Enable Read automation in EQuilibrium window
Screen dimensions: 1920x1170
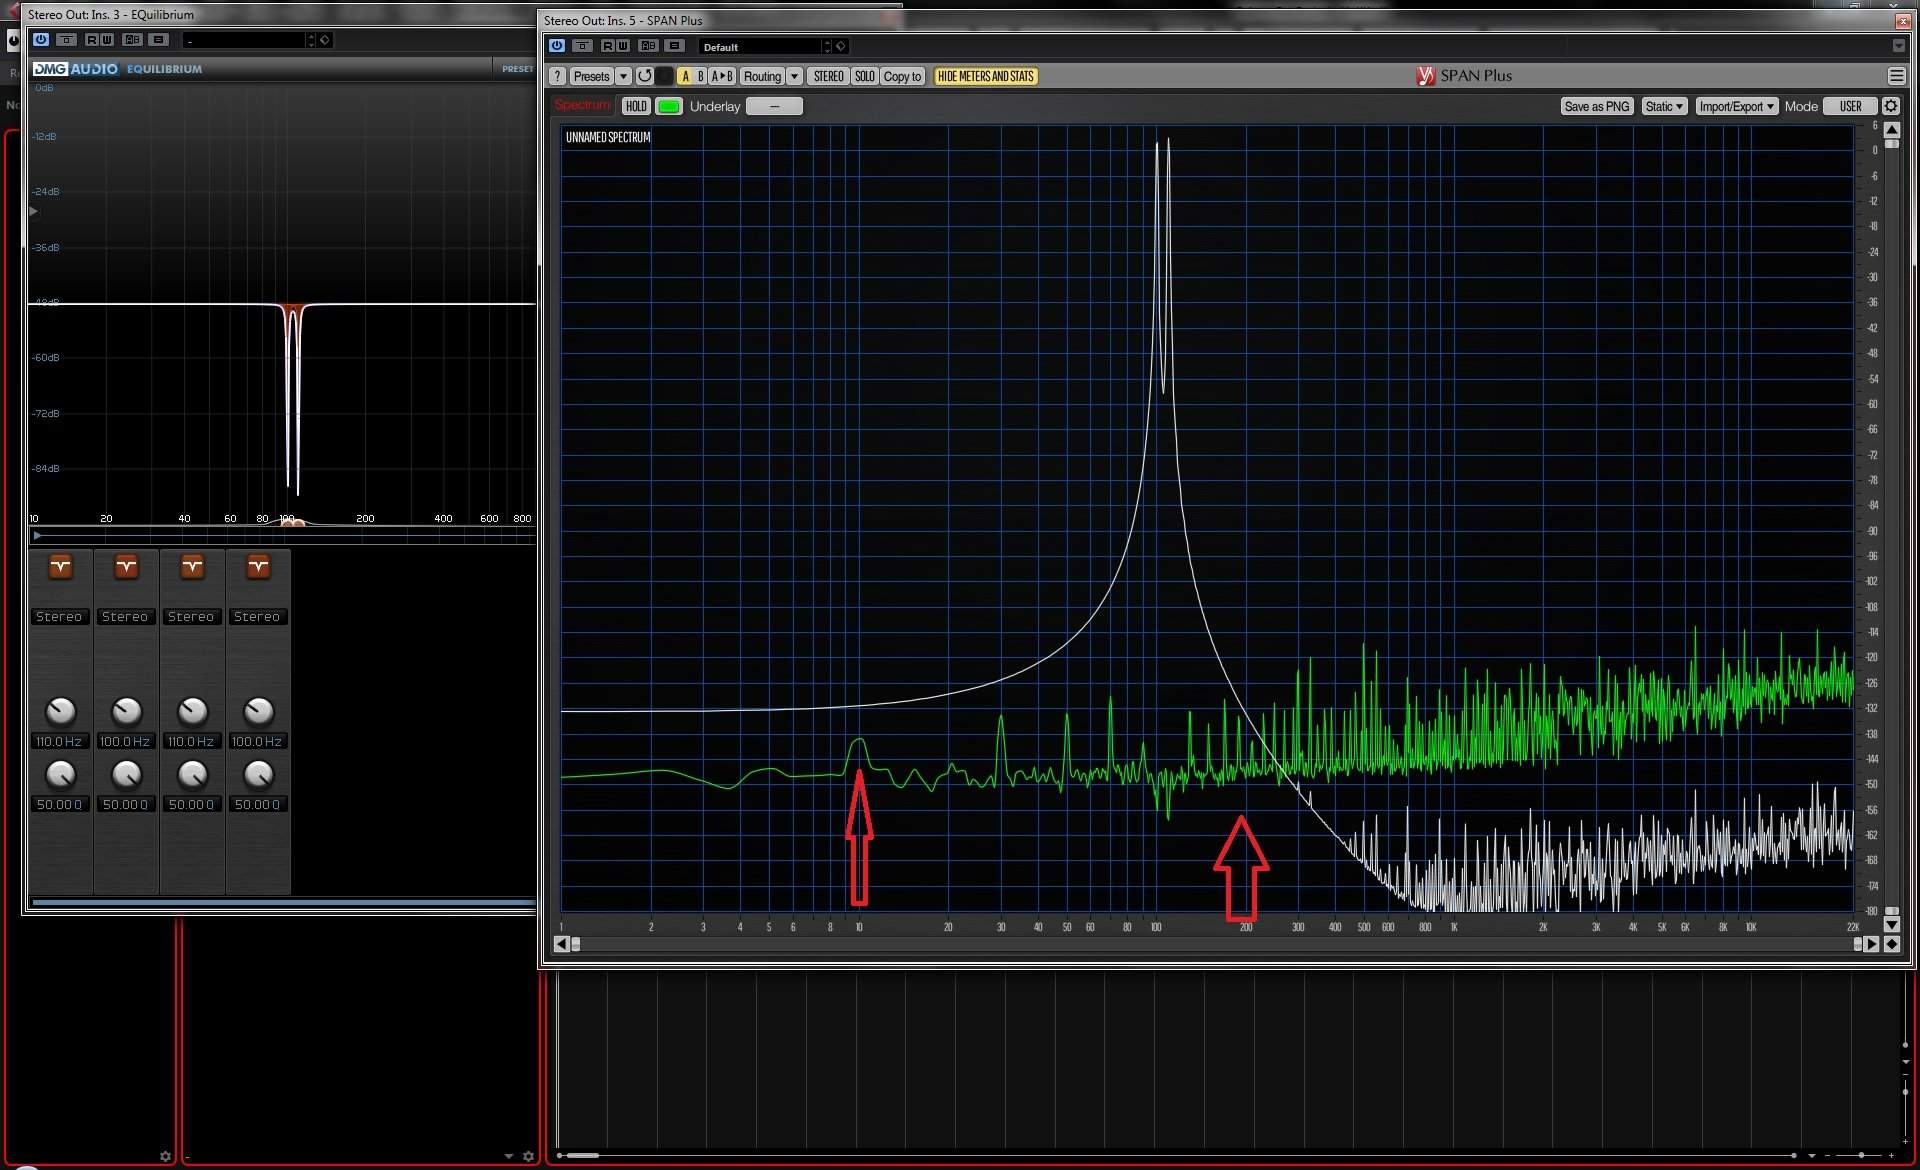pyautogui.click(x=91, y=40)
